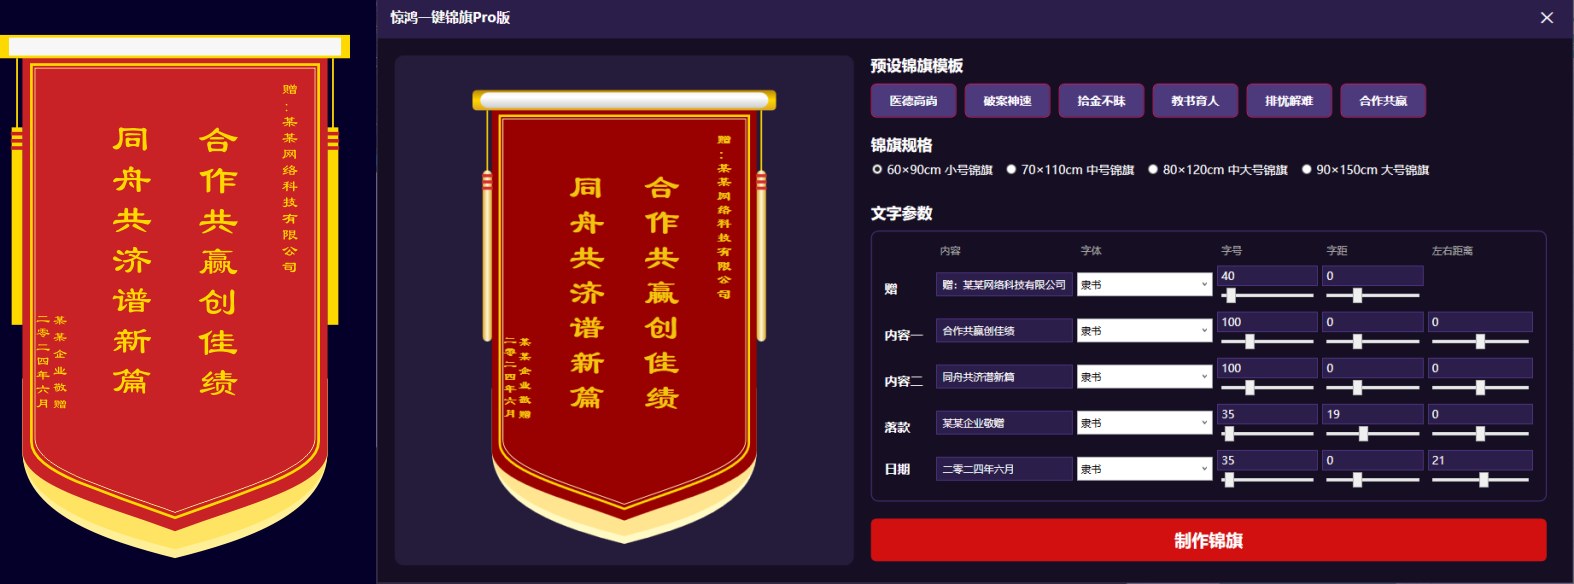The image size is (1574, 584).
Task: Click the 日期 左右距离 field showing 21
Action: coord(1480,460)
